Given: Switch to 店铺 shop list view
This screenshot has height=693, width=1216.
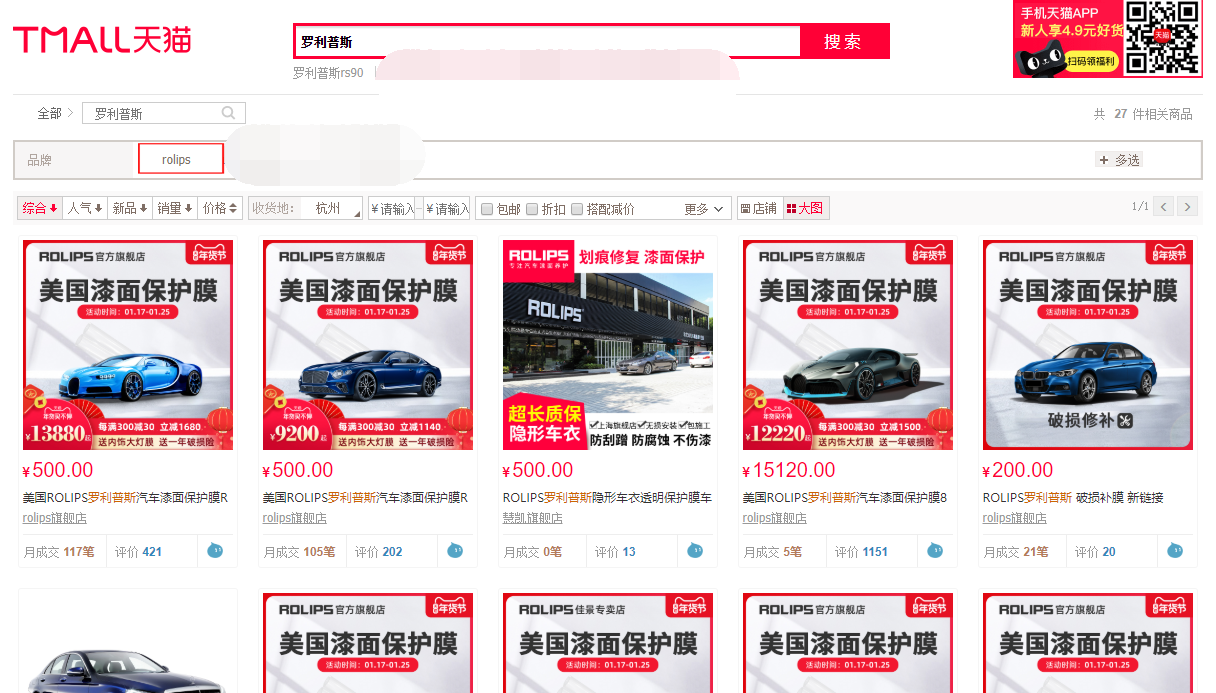Looking at the screenshot, I should pos(759,209).
